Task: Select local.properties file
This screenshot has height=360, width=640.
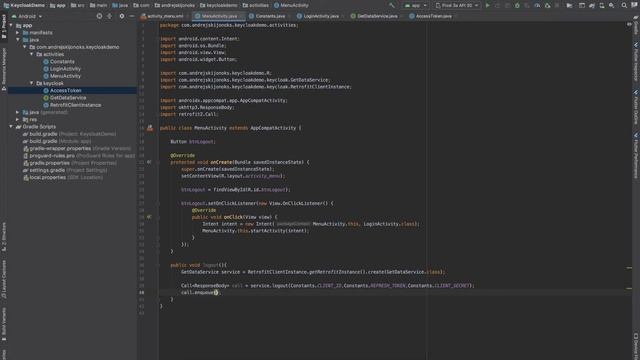Action: (63, 178)
